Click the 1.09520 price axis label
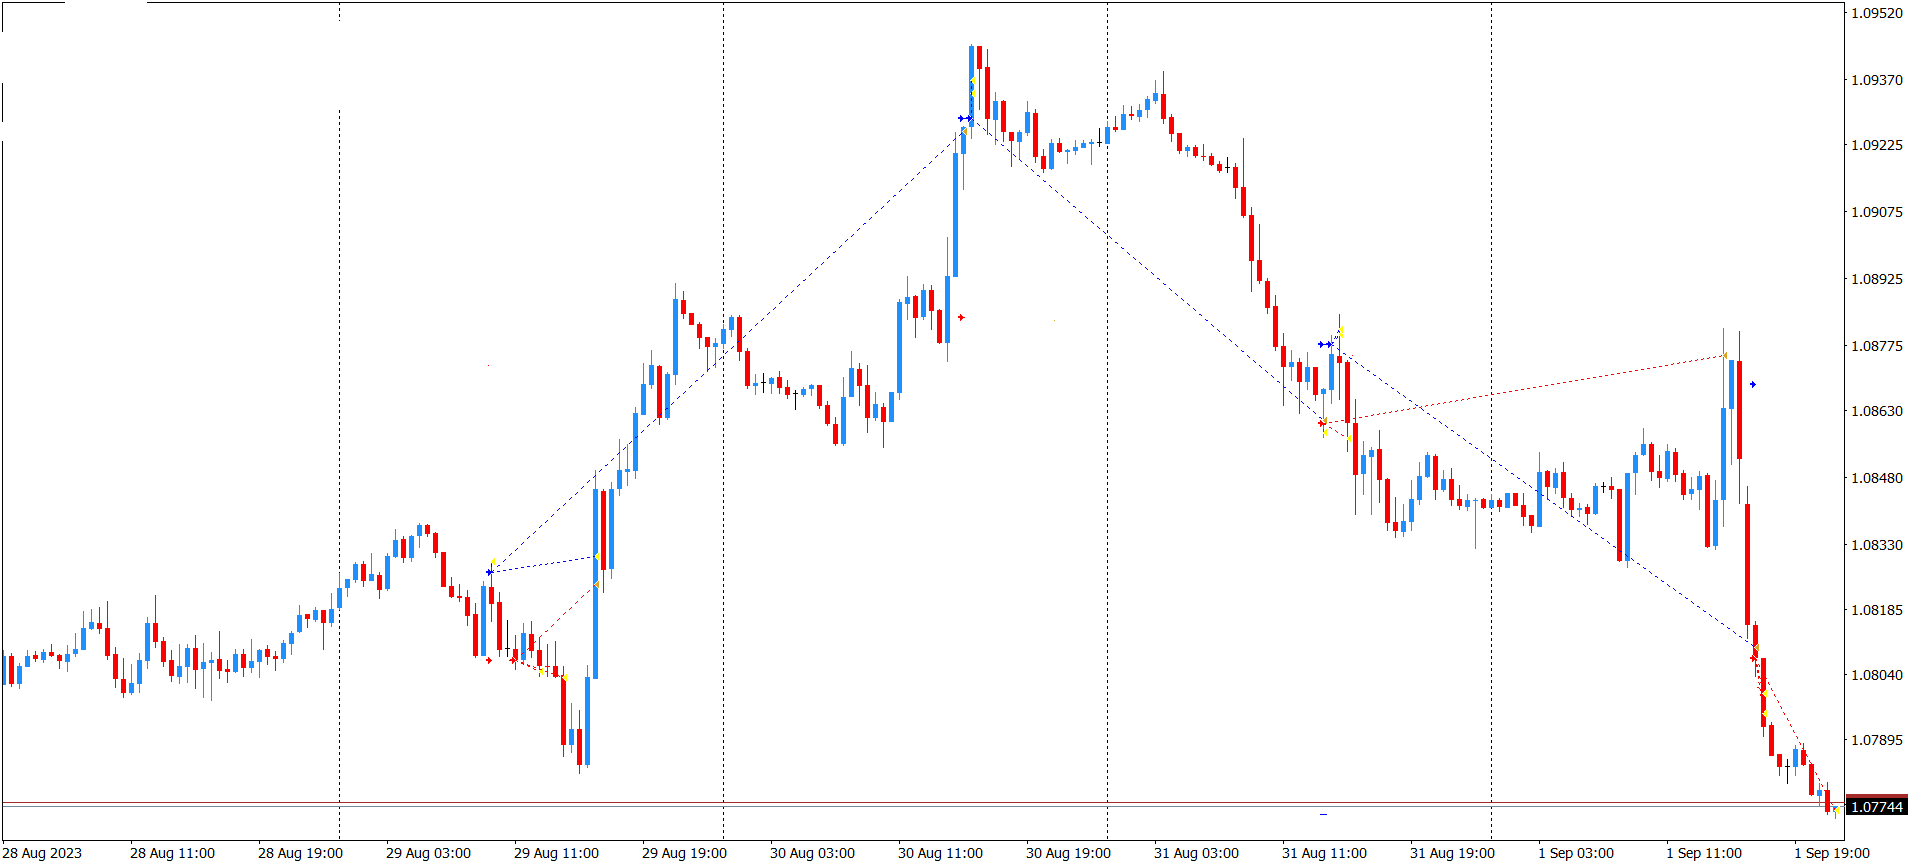This screenshot has height=867, width=1916. (x=1877, y=13)
